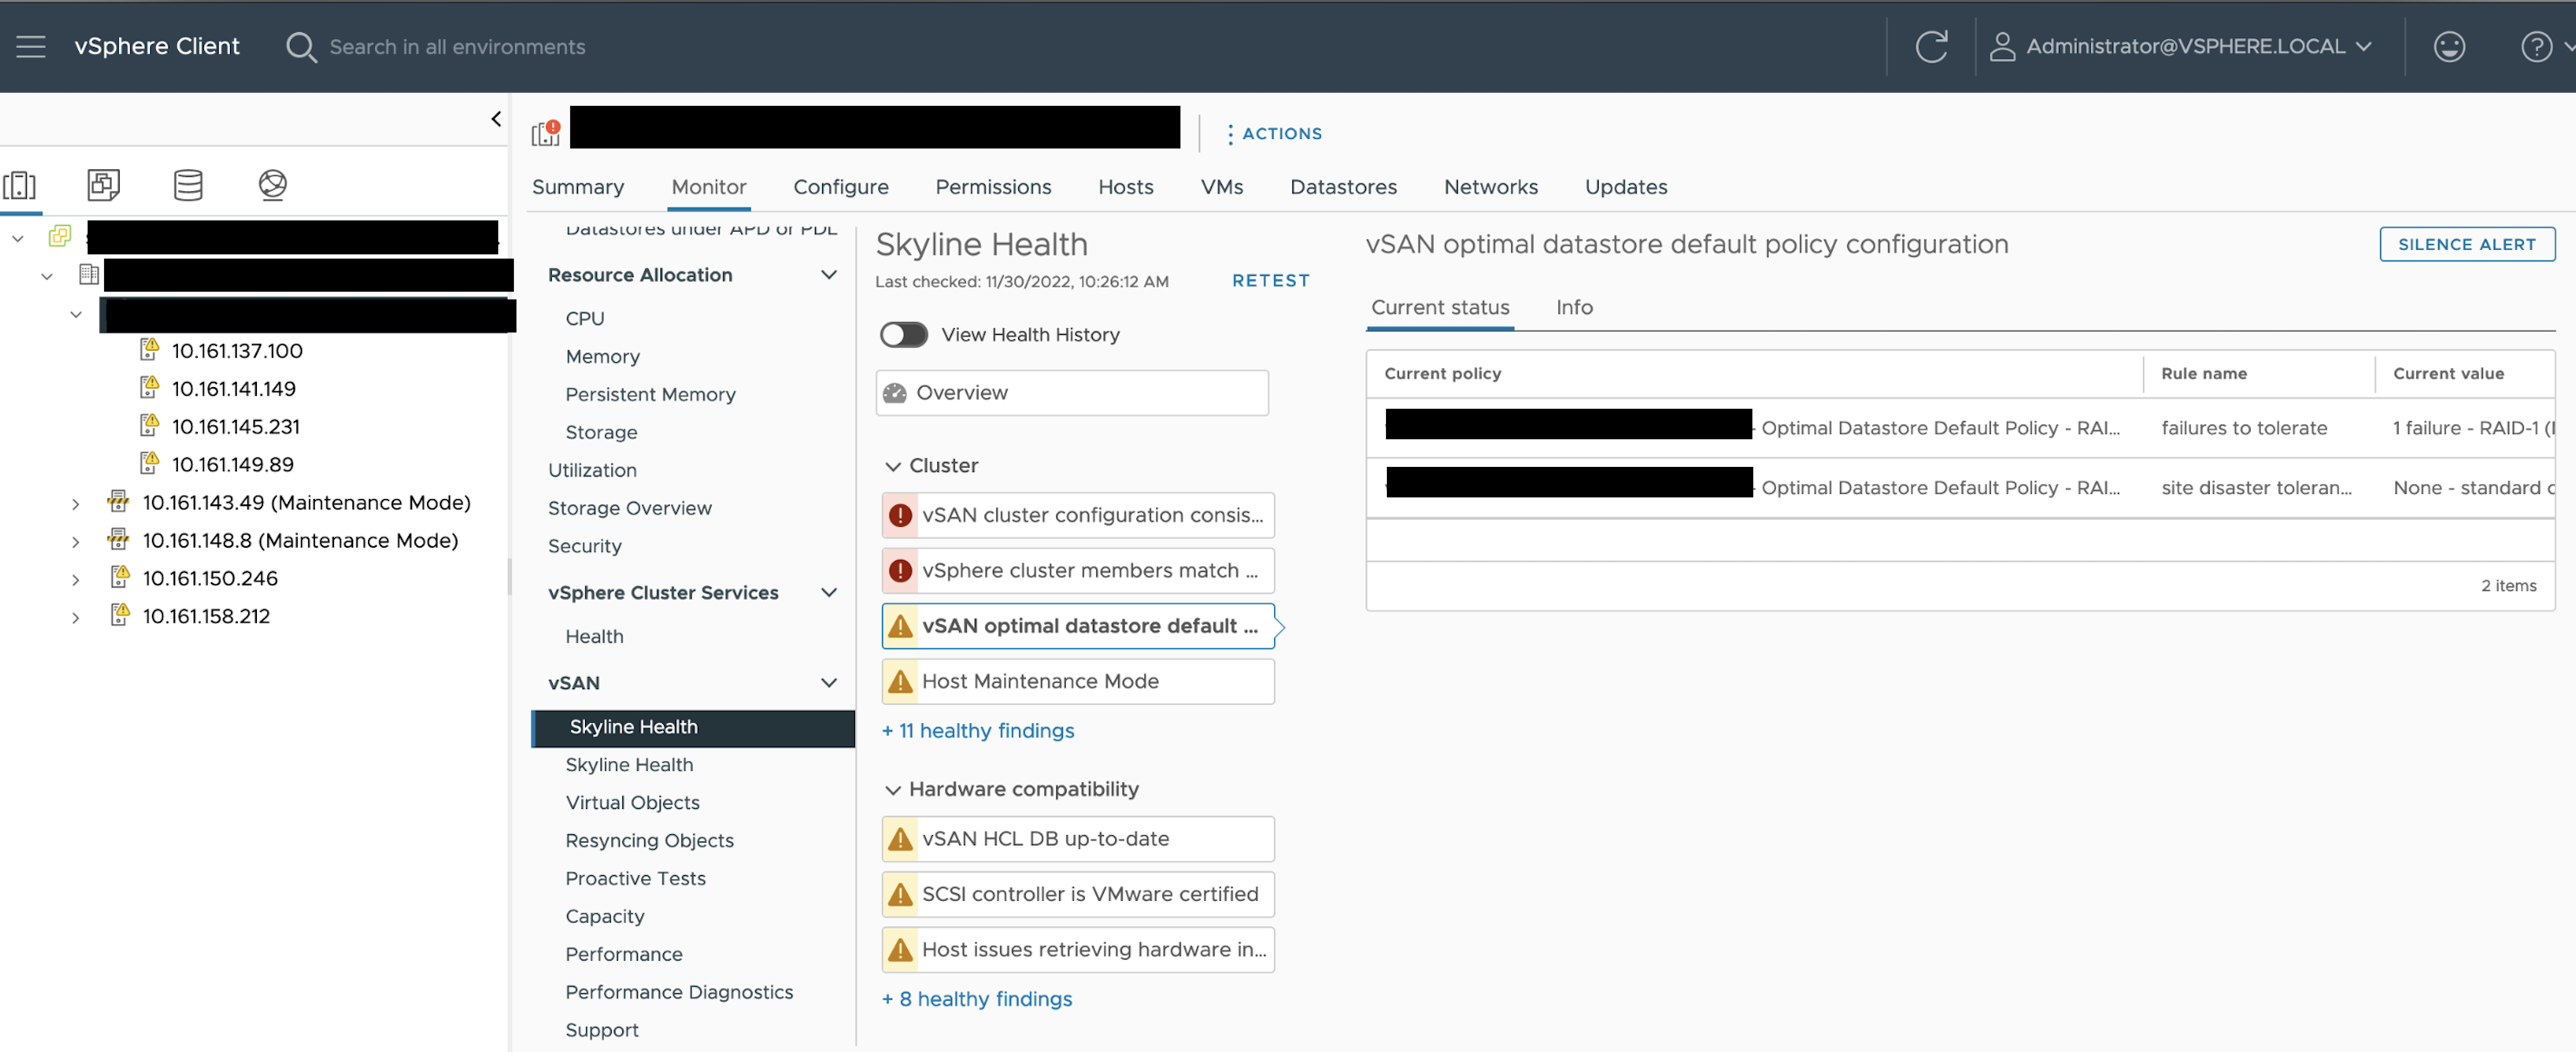Select host 10.161.149.89 in tree
Screen dimensions: 2576x1052
pyautogui.click(x=232, y=464)
